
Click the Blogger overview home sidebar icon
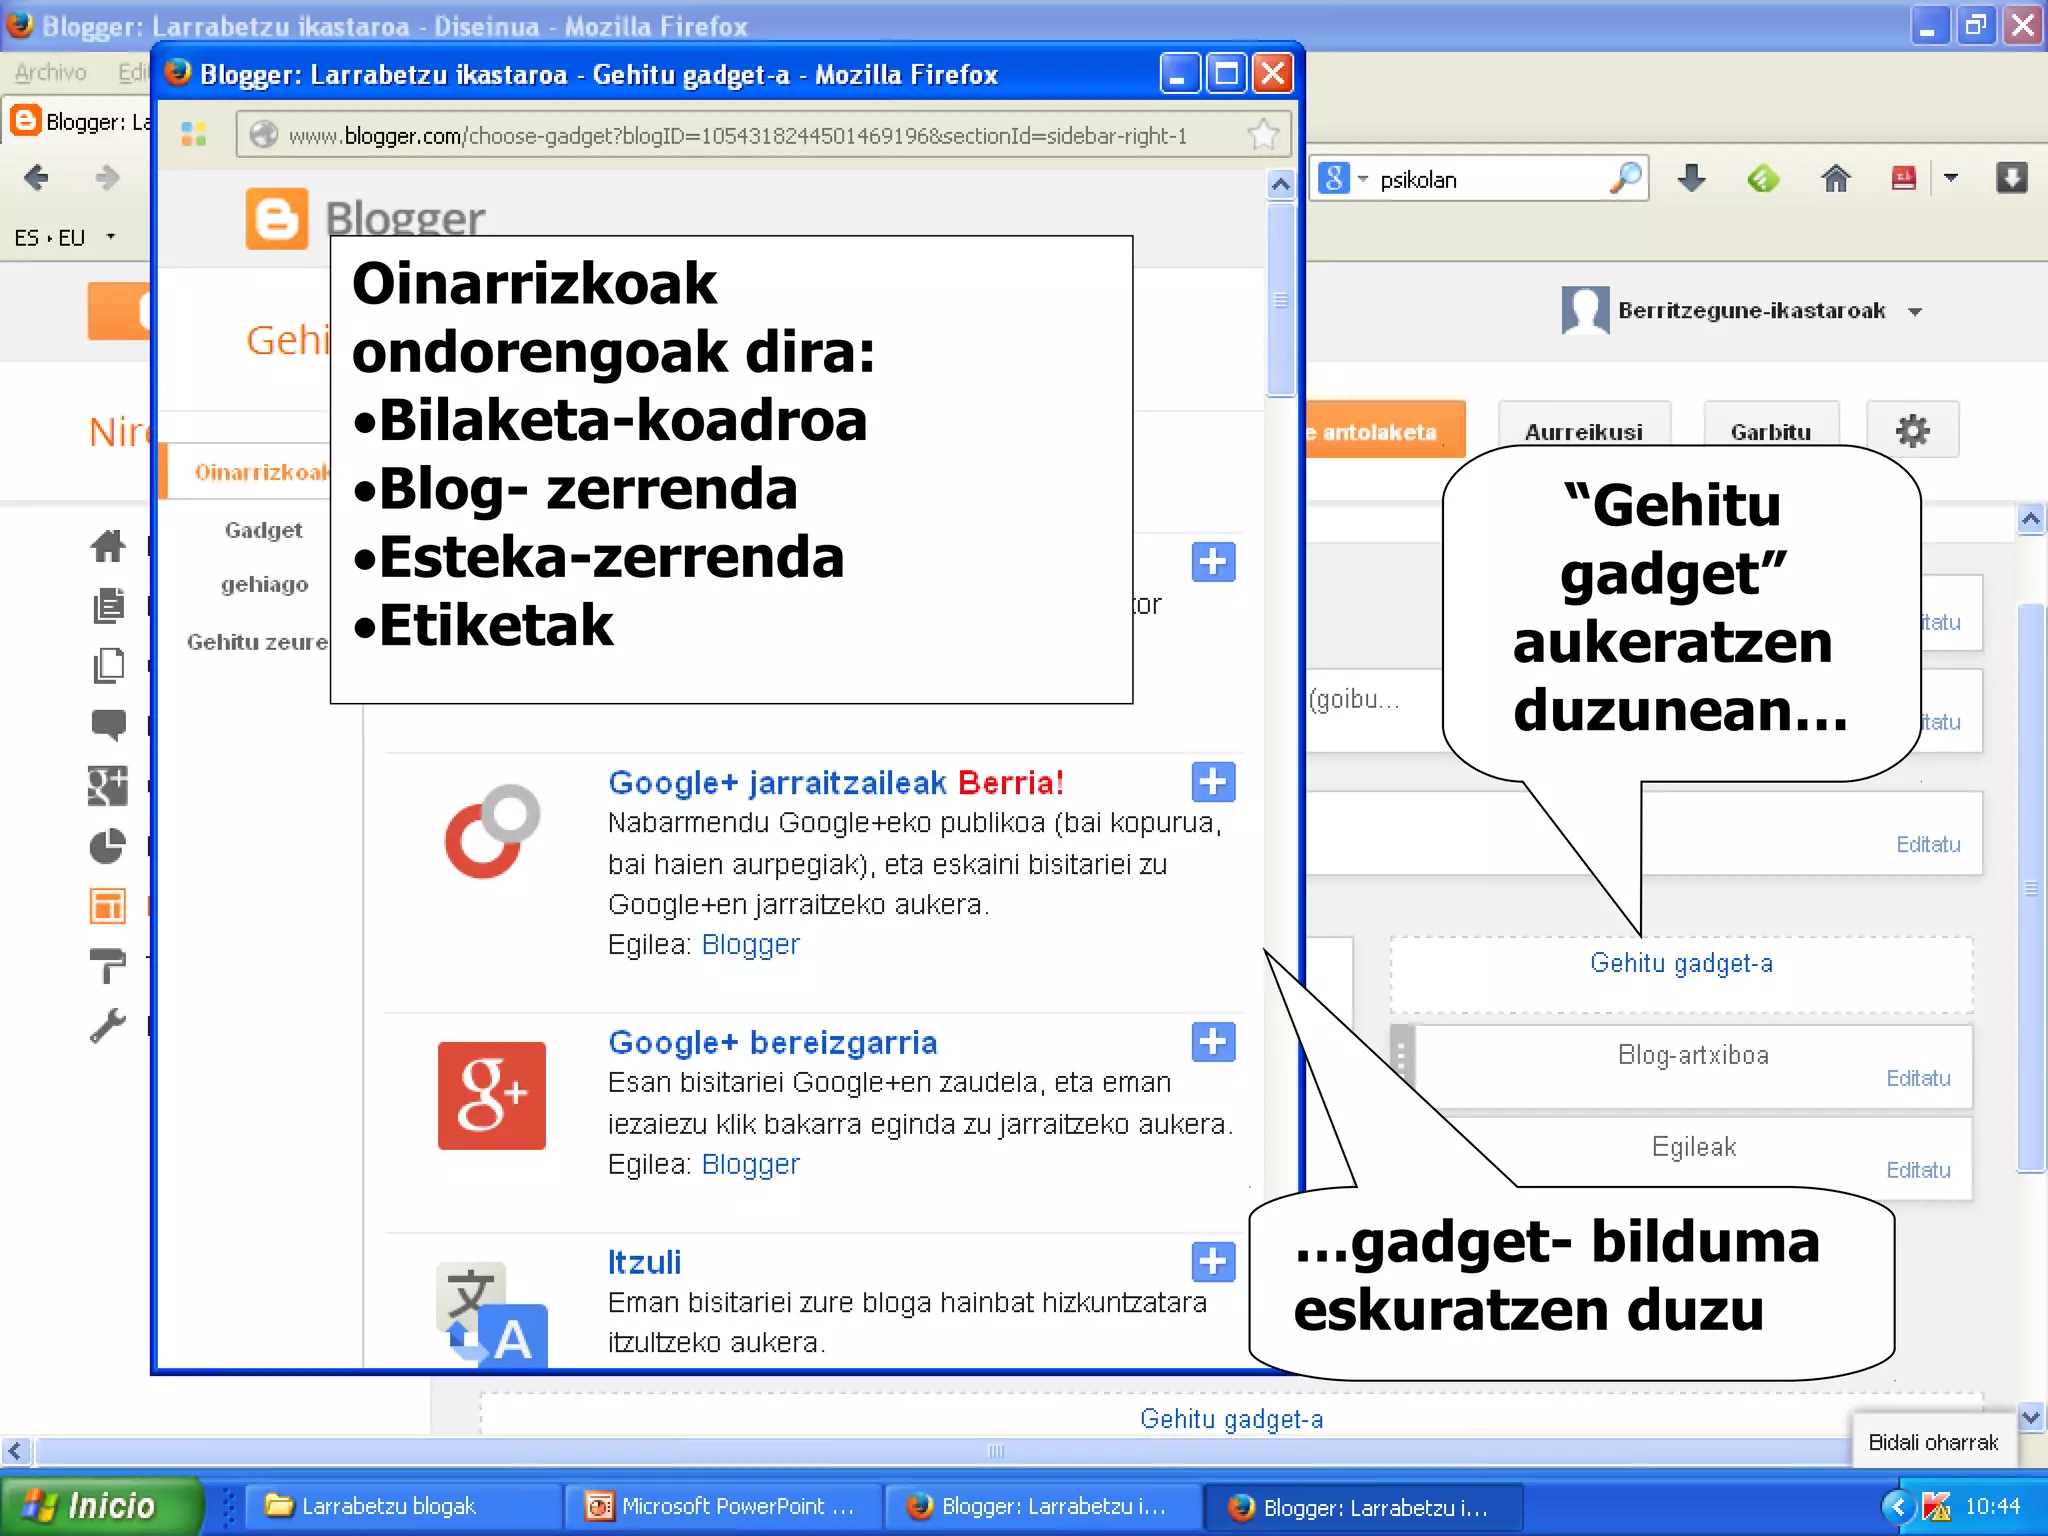pos(108,545)
